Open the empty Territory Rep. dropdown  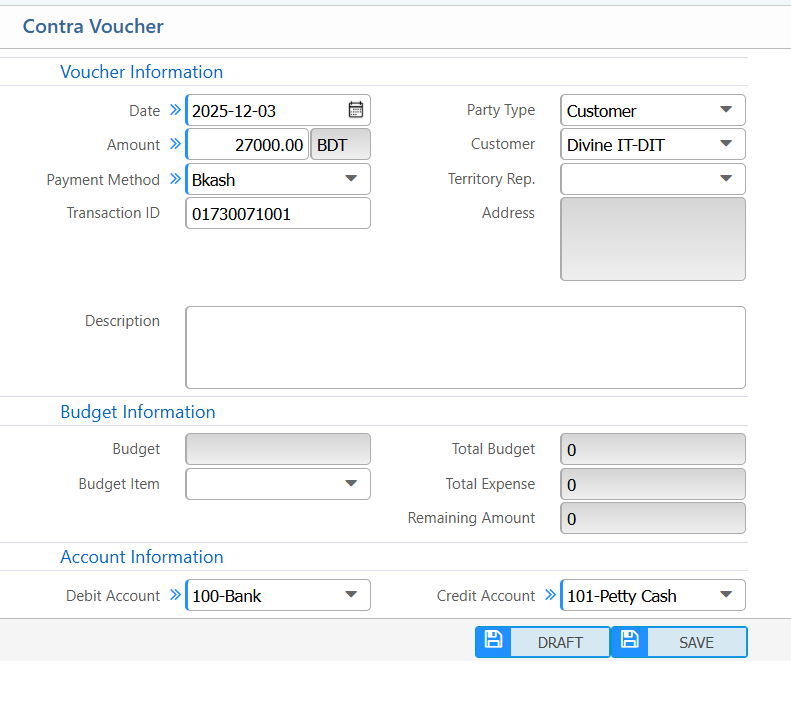pyautogui.click(x=653, y=179)
